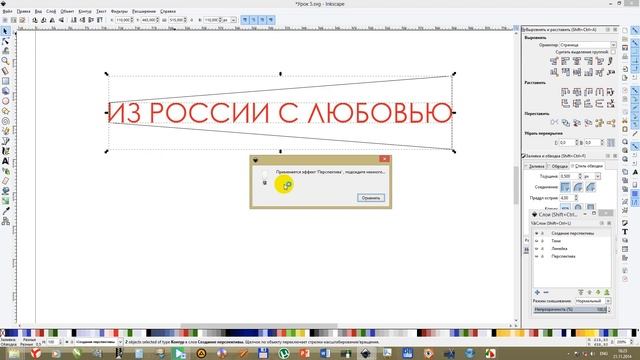Select the Node edit tool
This screenshot has width=640, height=360.
5,41
